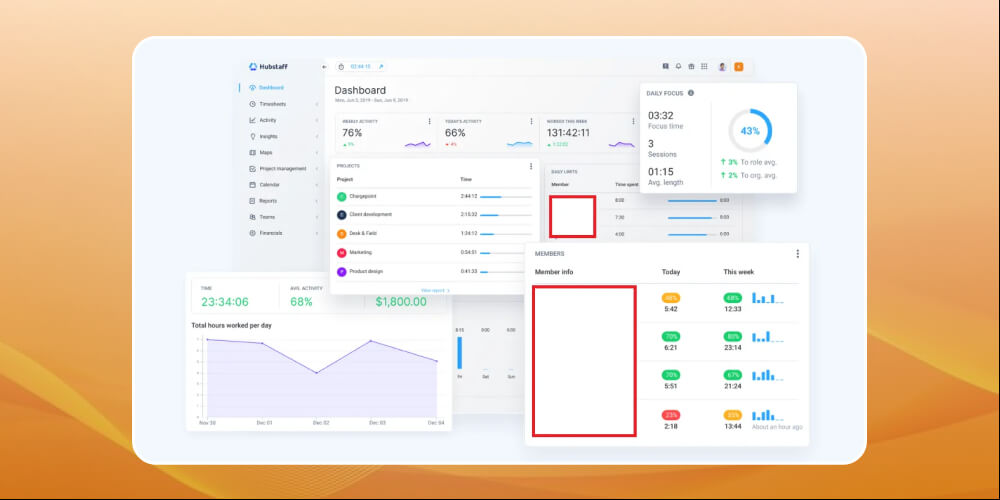The width and height of the screenshot is (1000, 500).
Task: Click the orange organization badge in the top bar
Action: click(739, 66)
